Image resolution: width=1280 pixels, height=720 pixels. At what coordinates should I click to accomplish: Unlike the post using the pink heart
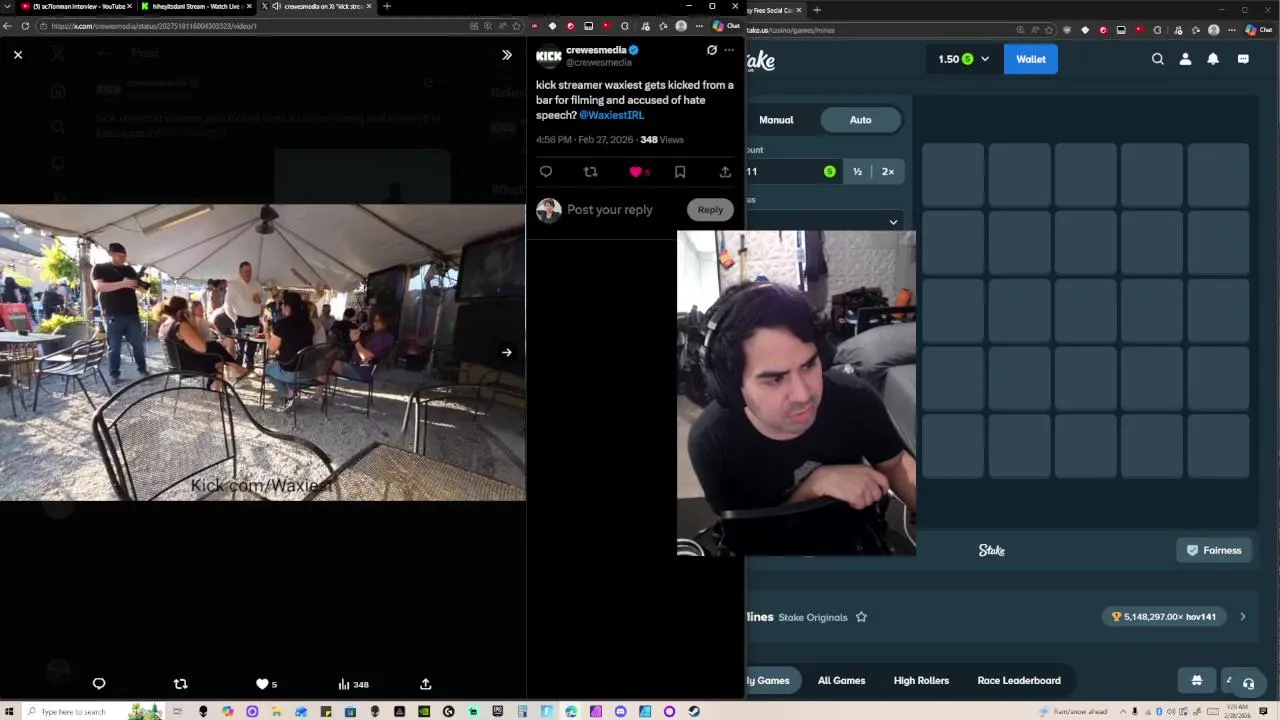coord(635,172)
